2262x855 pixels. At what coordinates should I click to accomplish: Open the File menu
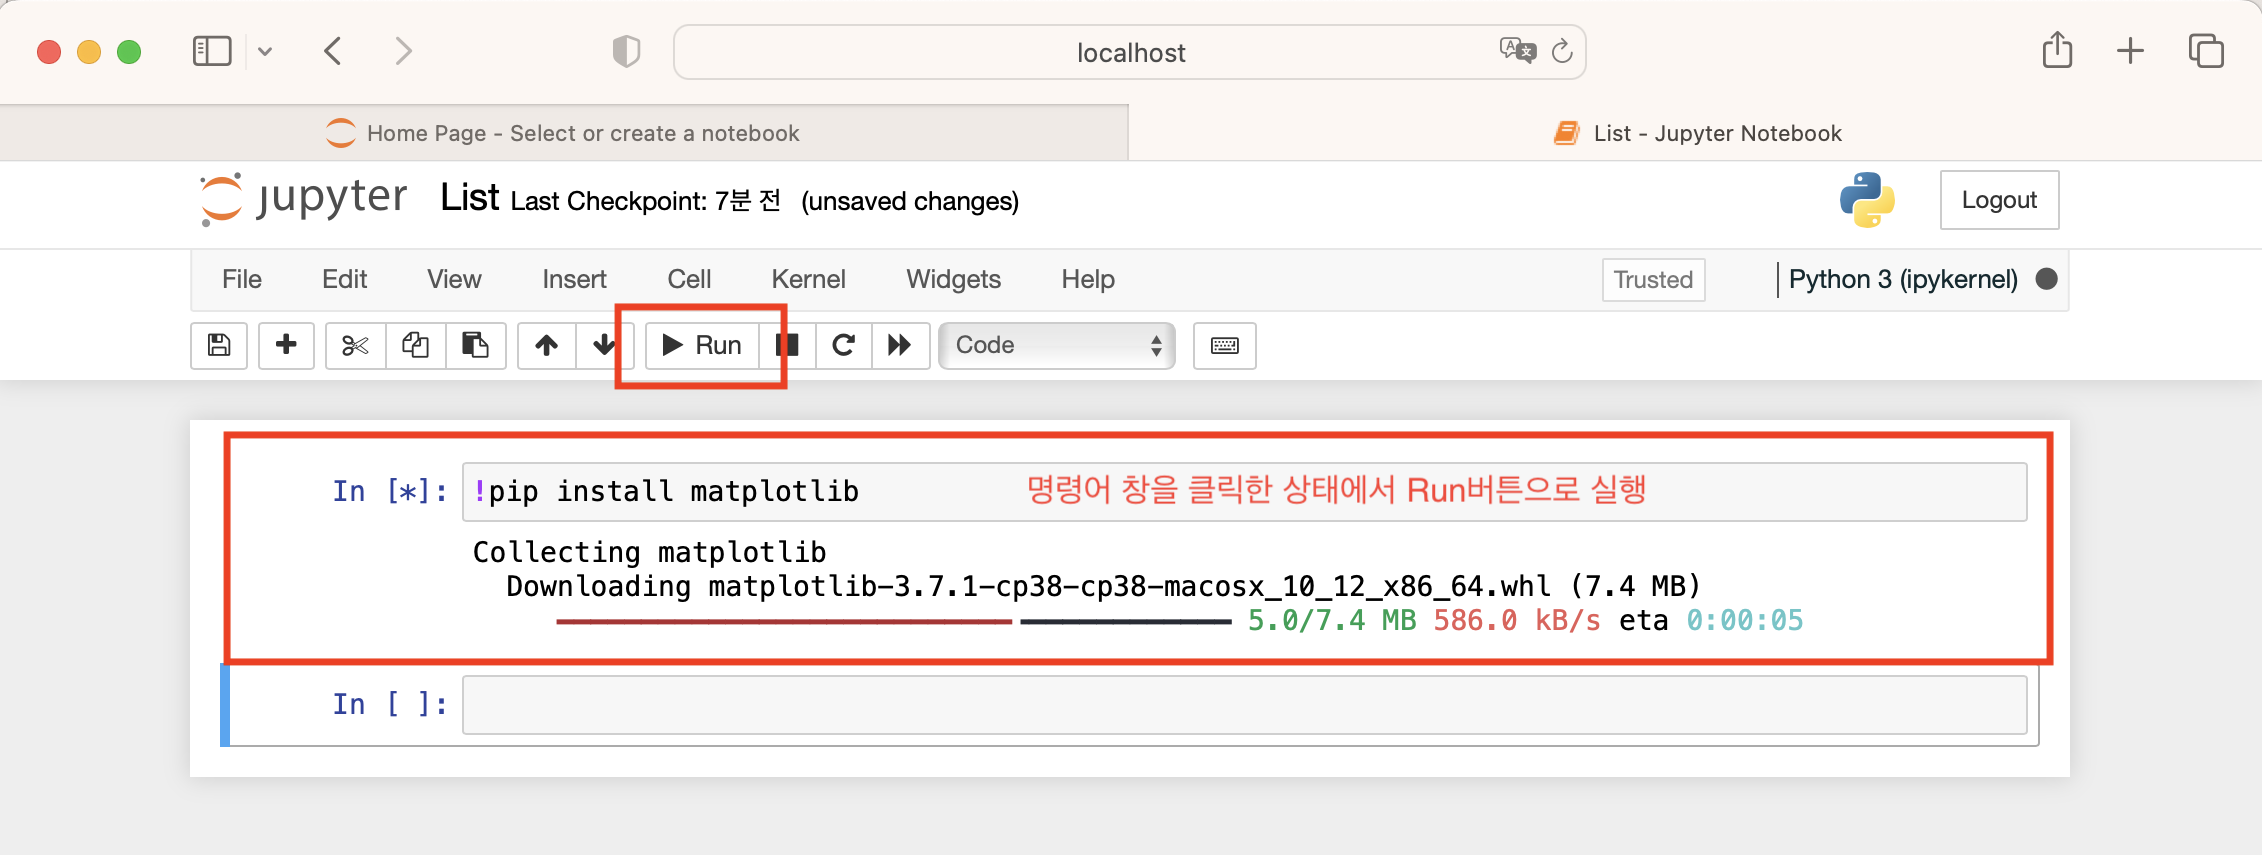242,279
